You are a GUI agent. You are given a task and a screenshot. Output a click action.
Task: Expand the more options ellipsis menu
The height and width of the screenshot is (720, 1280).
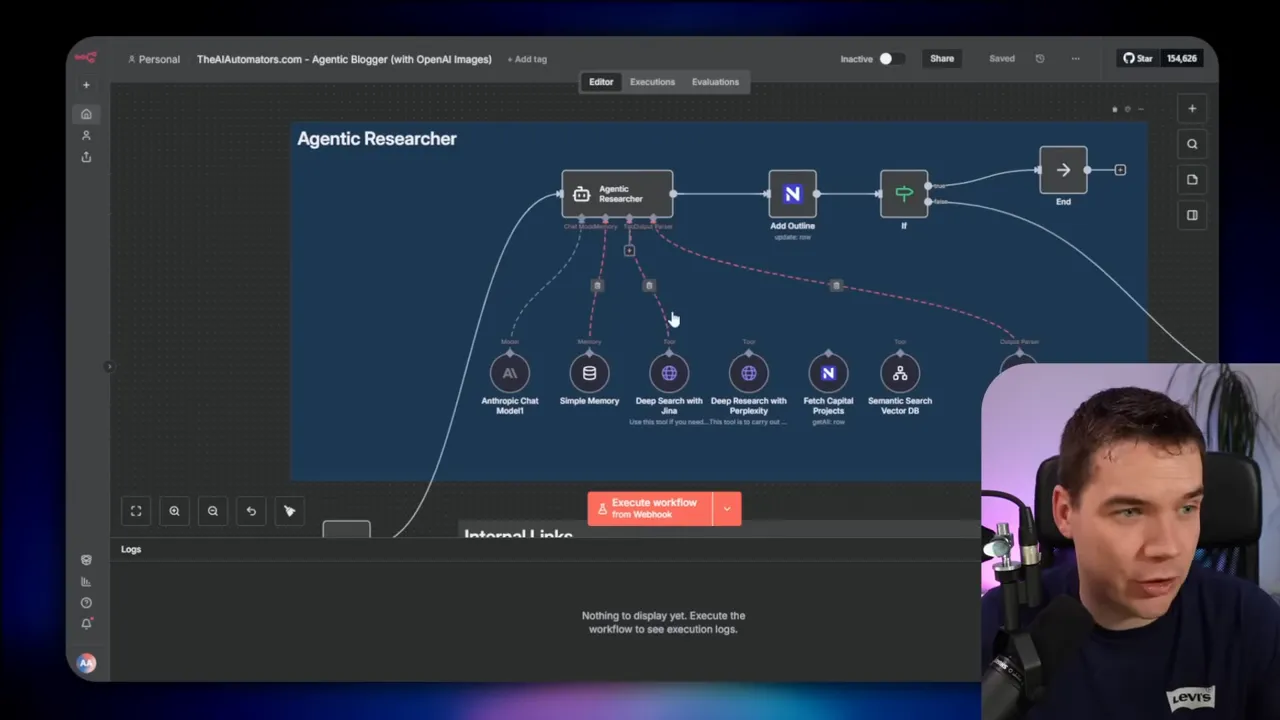tap(1075, 58)
